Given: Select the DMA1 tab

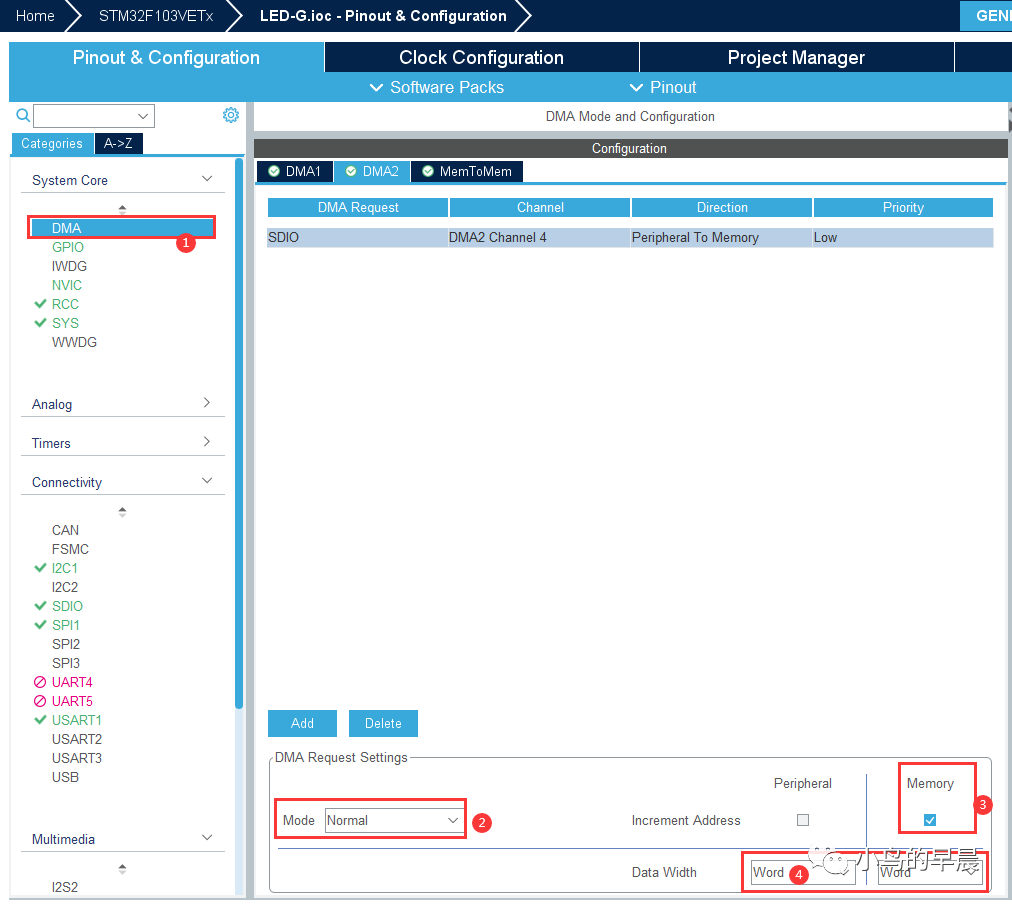Looking at the screenshot, I should point(295,171).
